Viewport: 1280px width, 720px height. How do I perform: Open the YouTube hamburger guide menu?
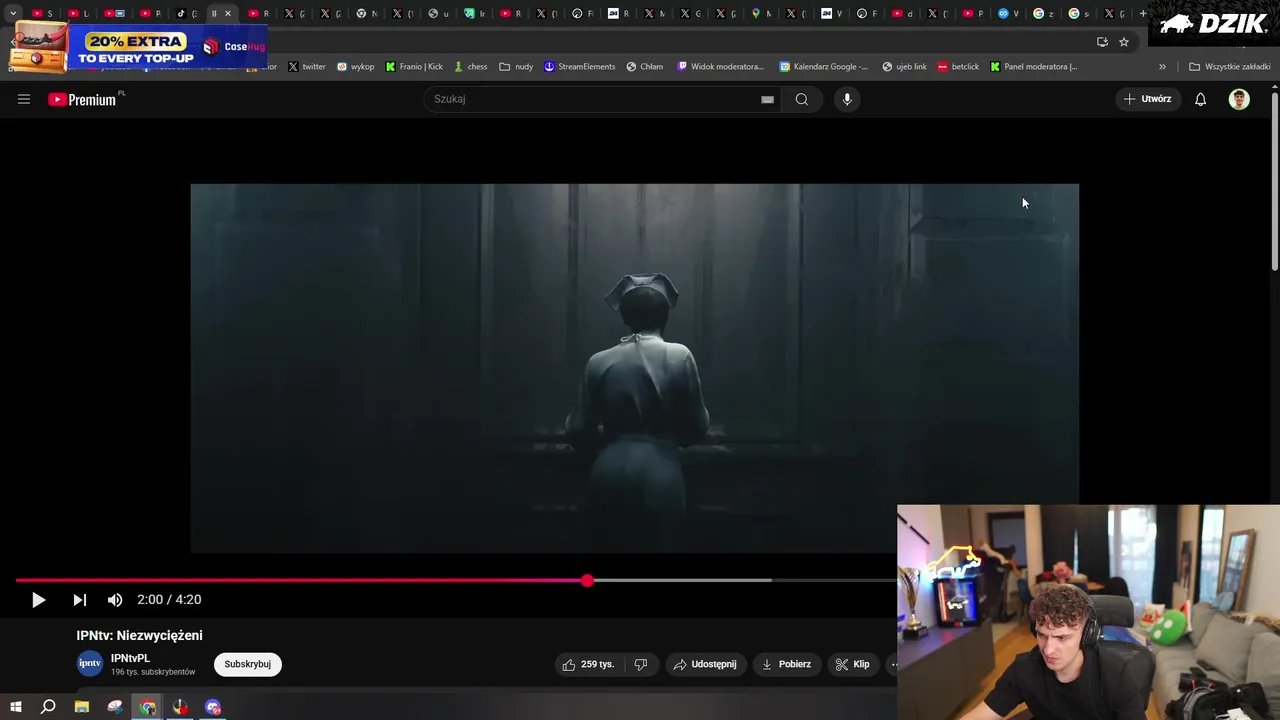(x=24, y=99)
